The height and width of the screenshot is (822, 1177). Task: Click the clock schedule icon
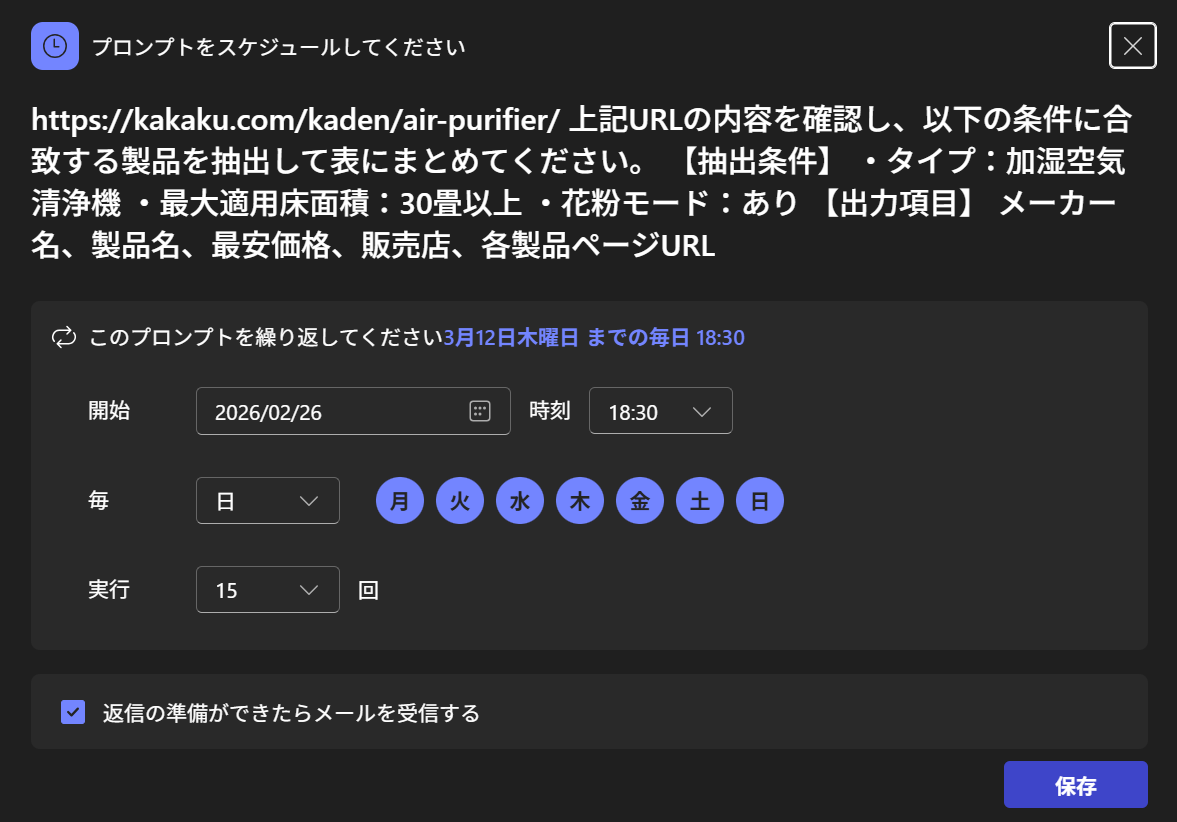click(x=55, y=46)
